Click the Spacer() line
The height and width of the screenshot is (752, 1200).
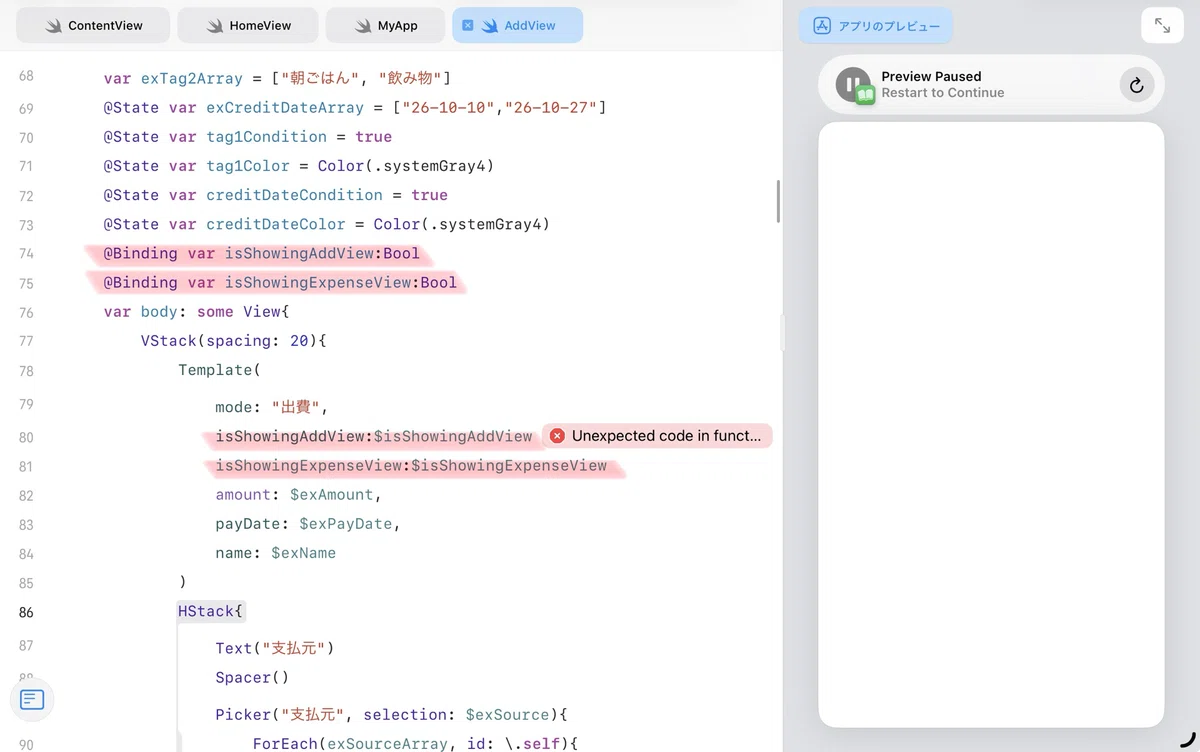click(252, 677)
